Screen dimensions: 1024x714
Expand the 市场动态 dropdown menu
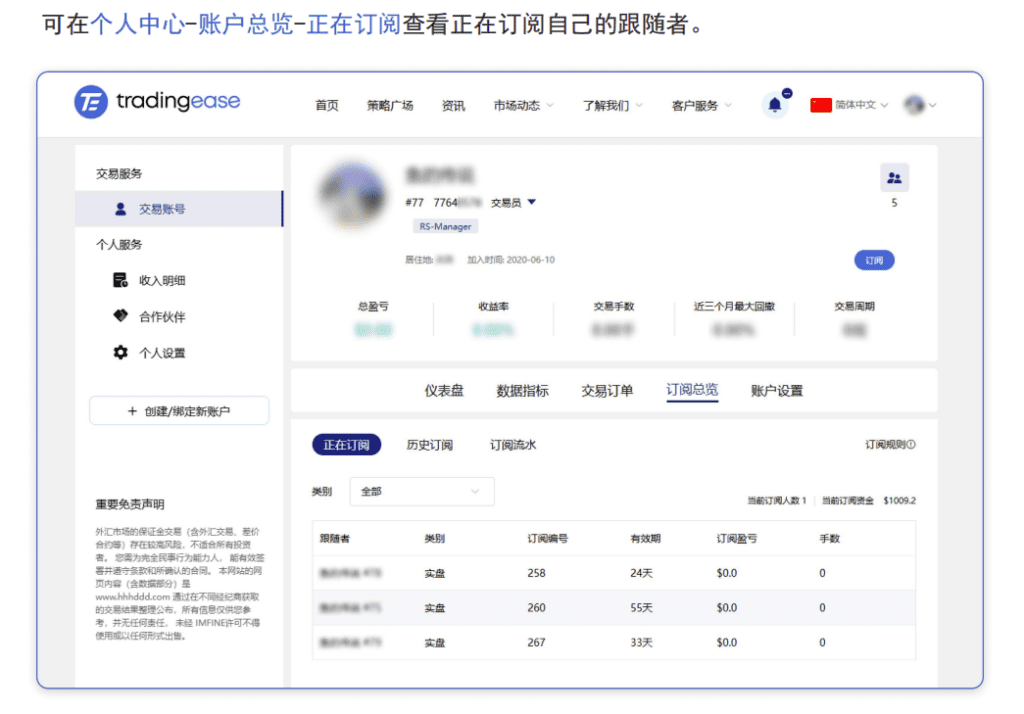click(x=523, y=105)
